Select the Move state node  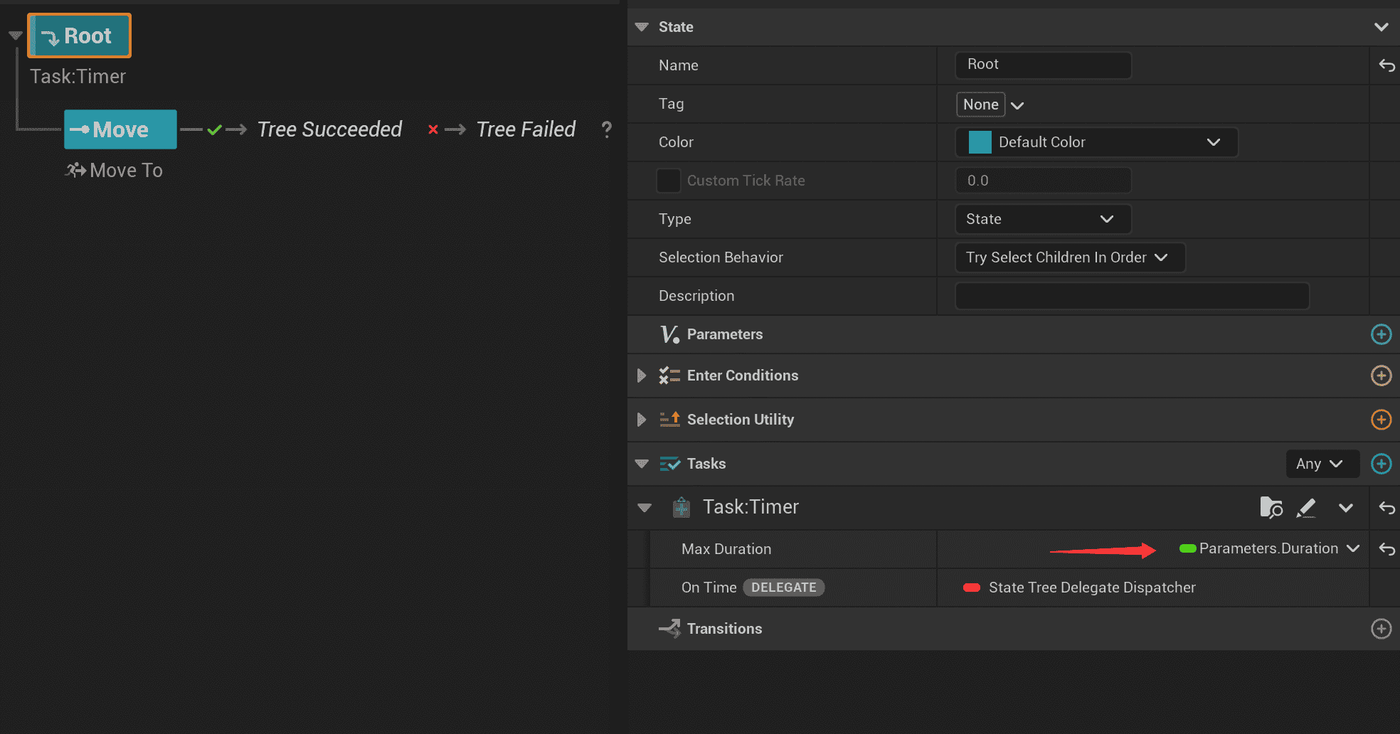click(x=120, y=130)
